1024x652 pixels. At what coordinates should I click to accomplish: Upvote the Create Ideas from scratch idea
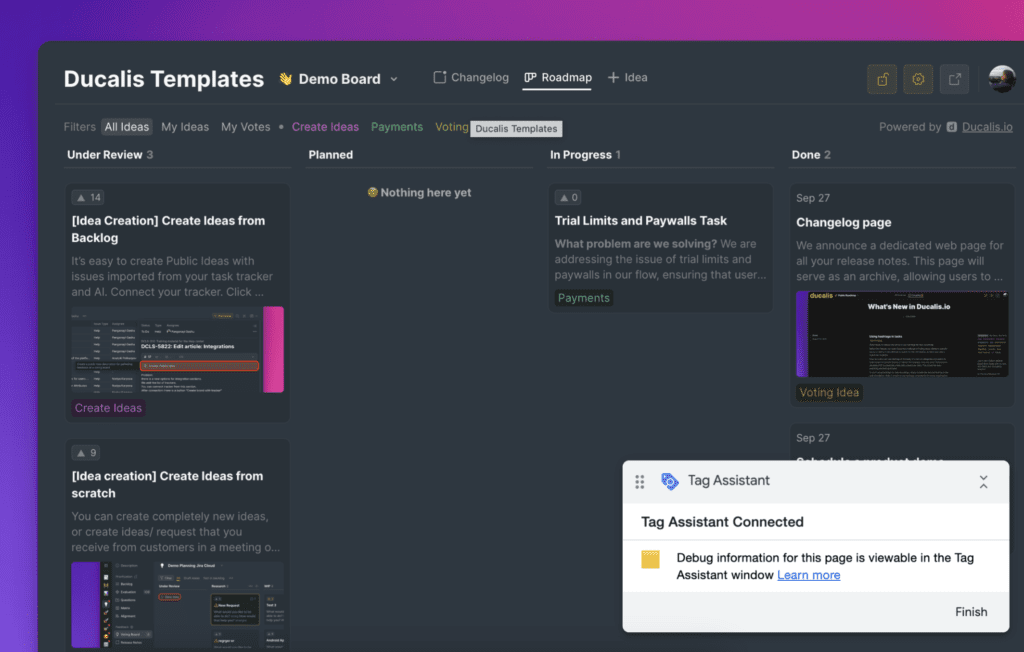85,453
